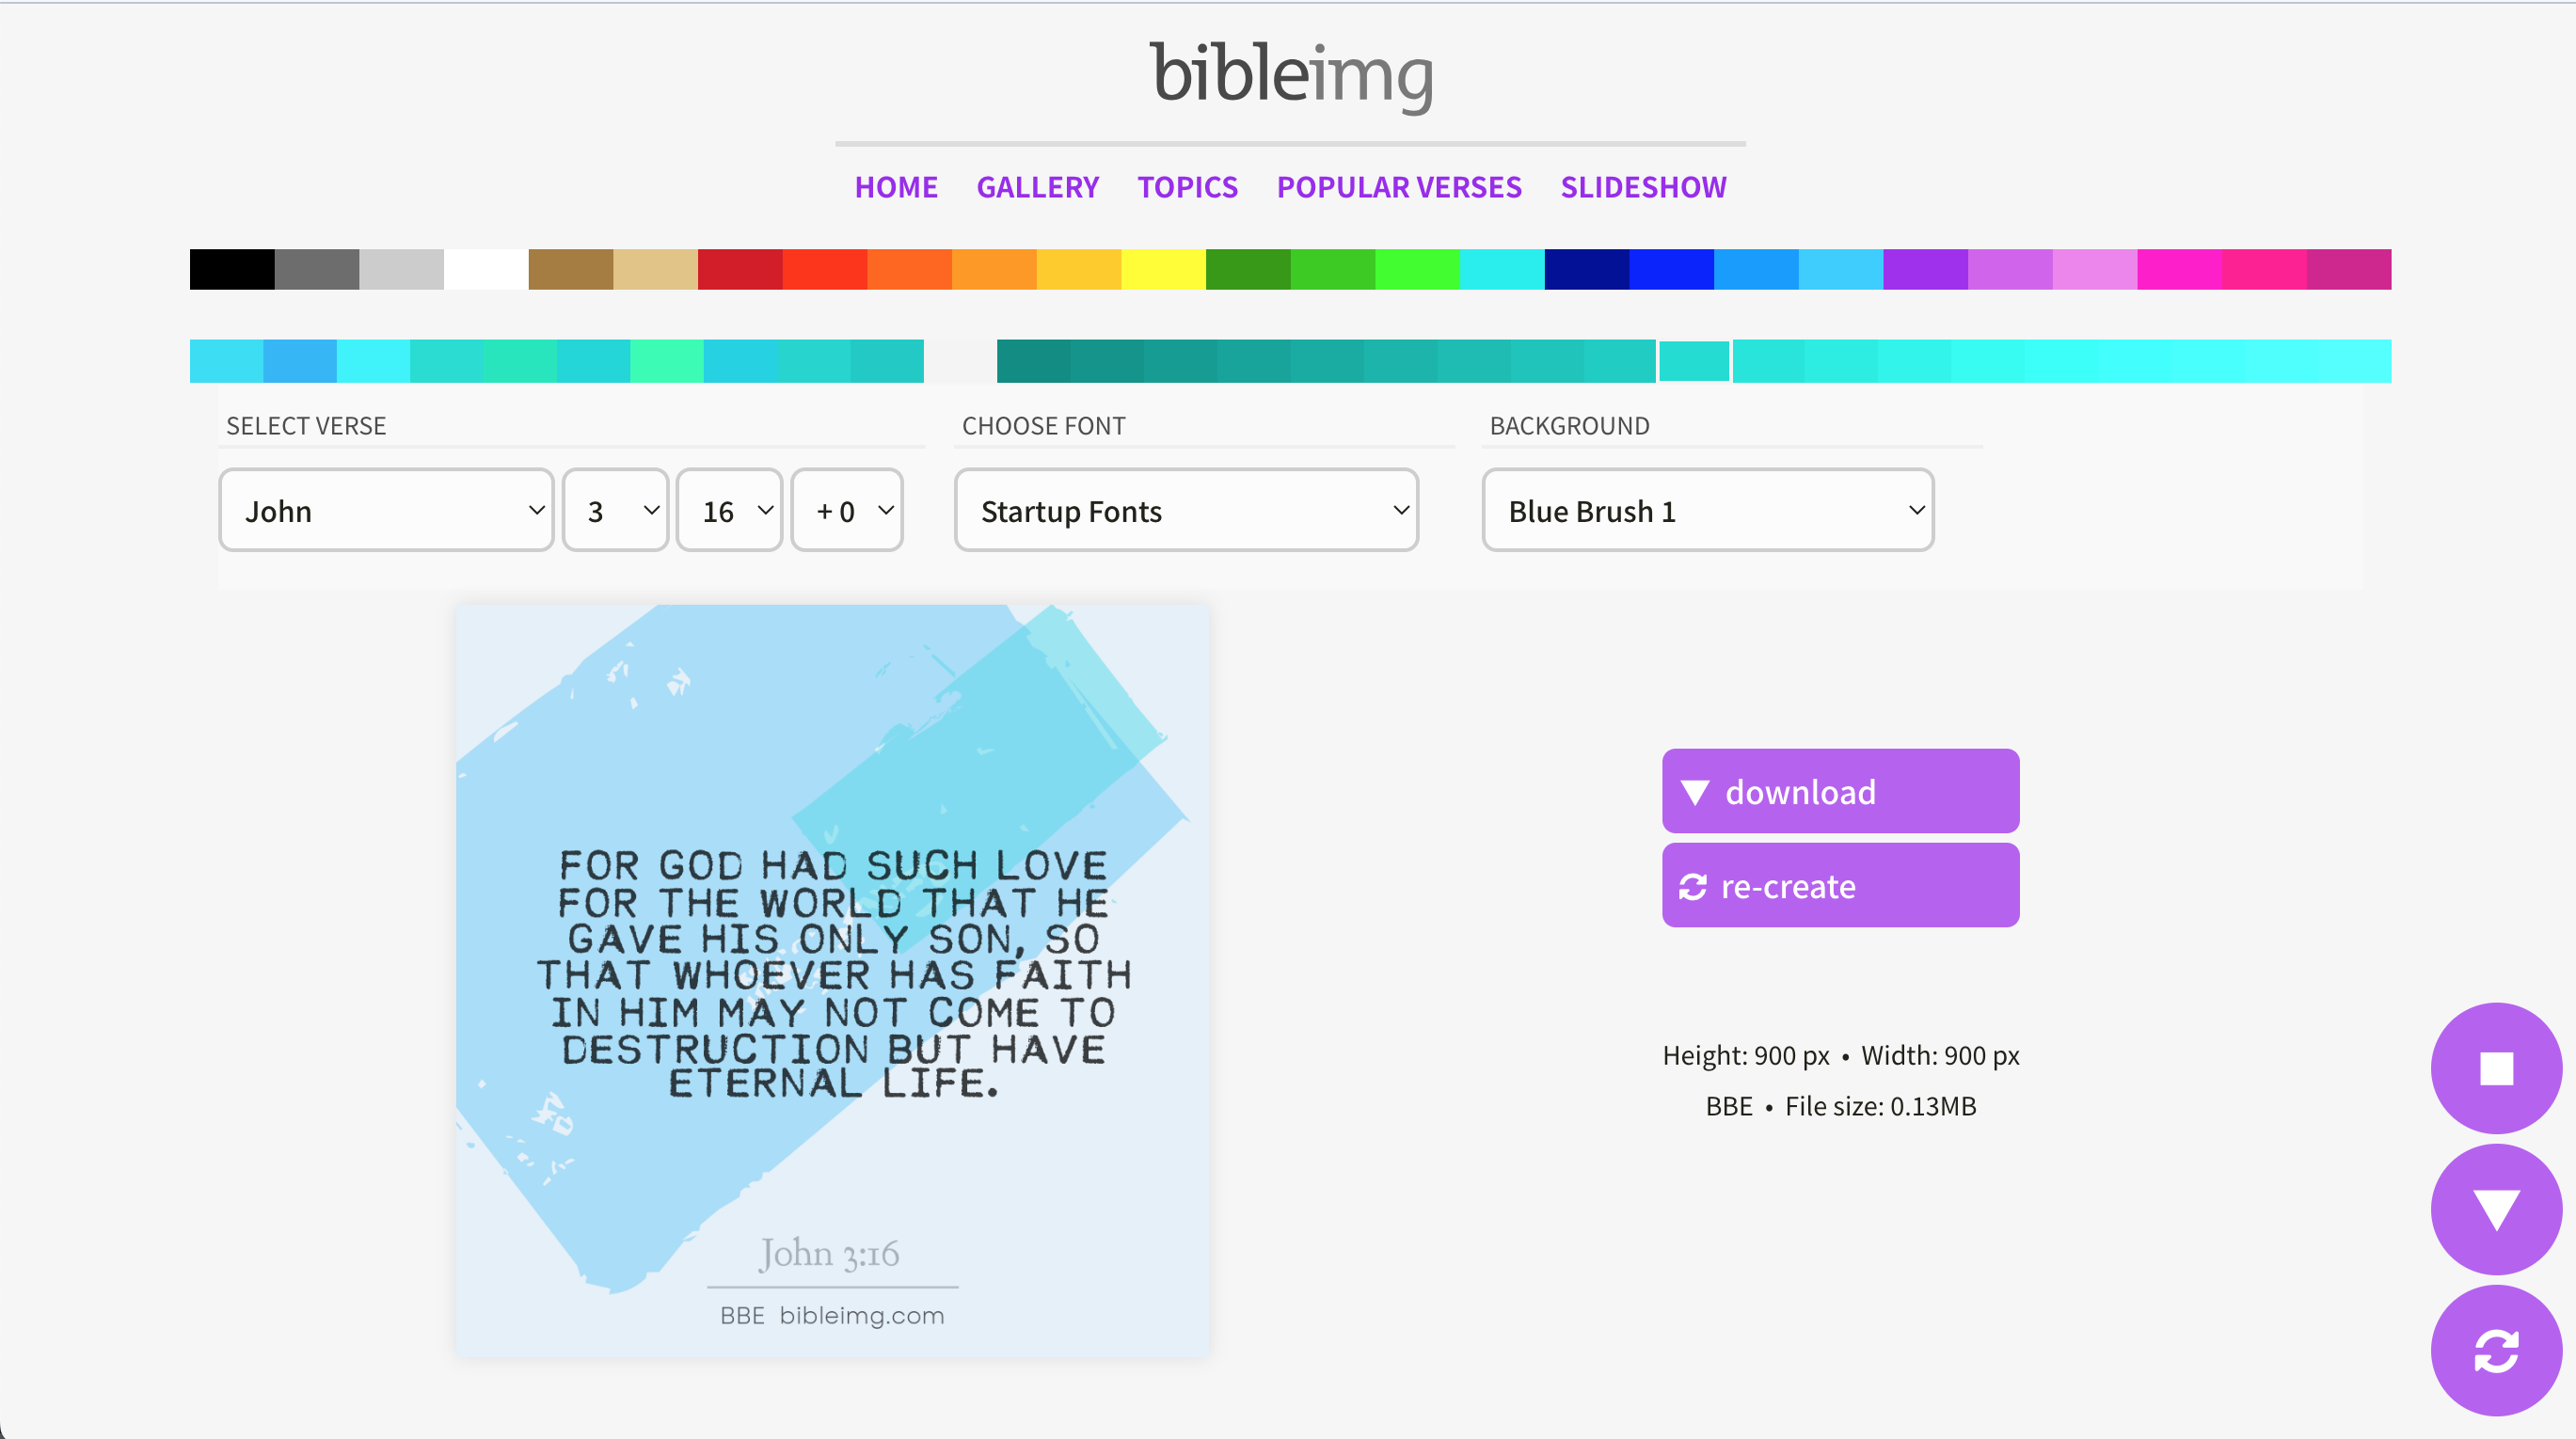This screenshot has height=1439, width=2576.
Task: Expand the chapter dropdown showing 3
Action: pos(615,510)
